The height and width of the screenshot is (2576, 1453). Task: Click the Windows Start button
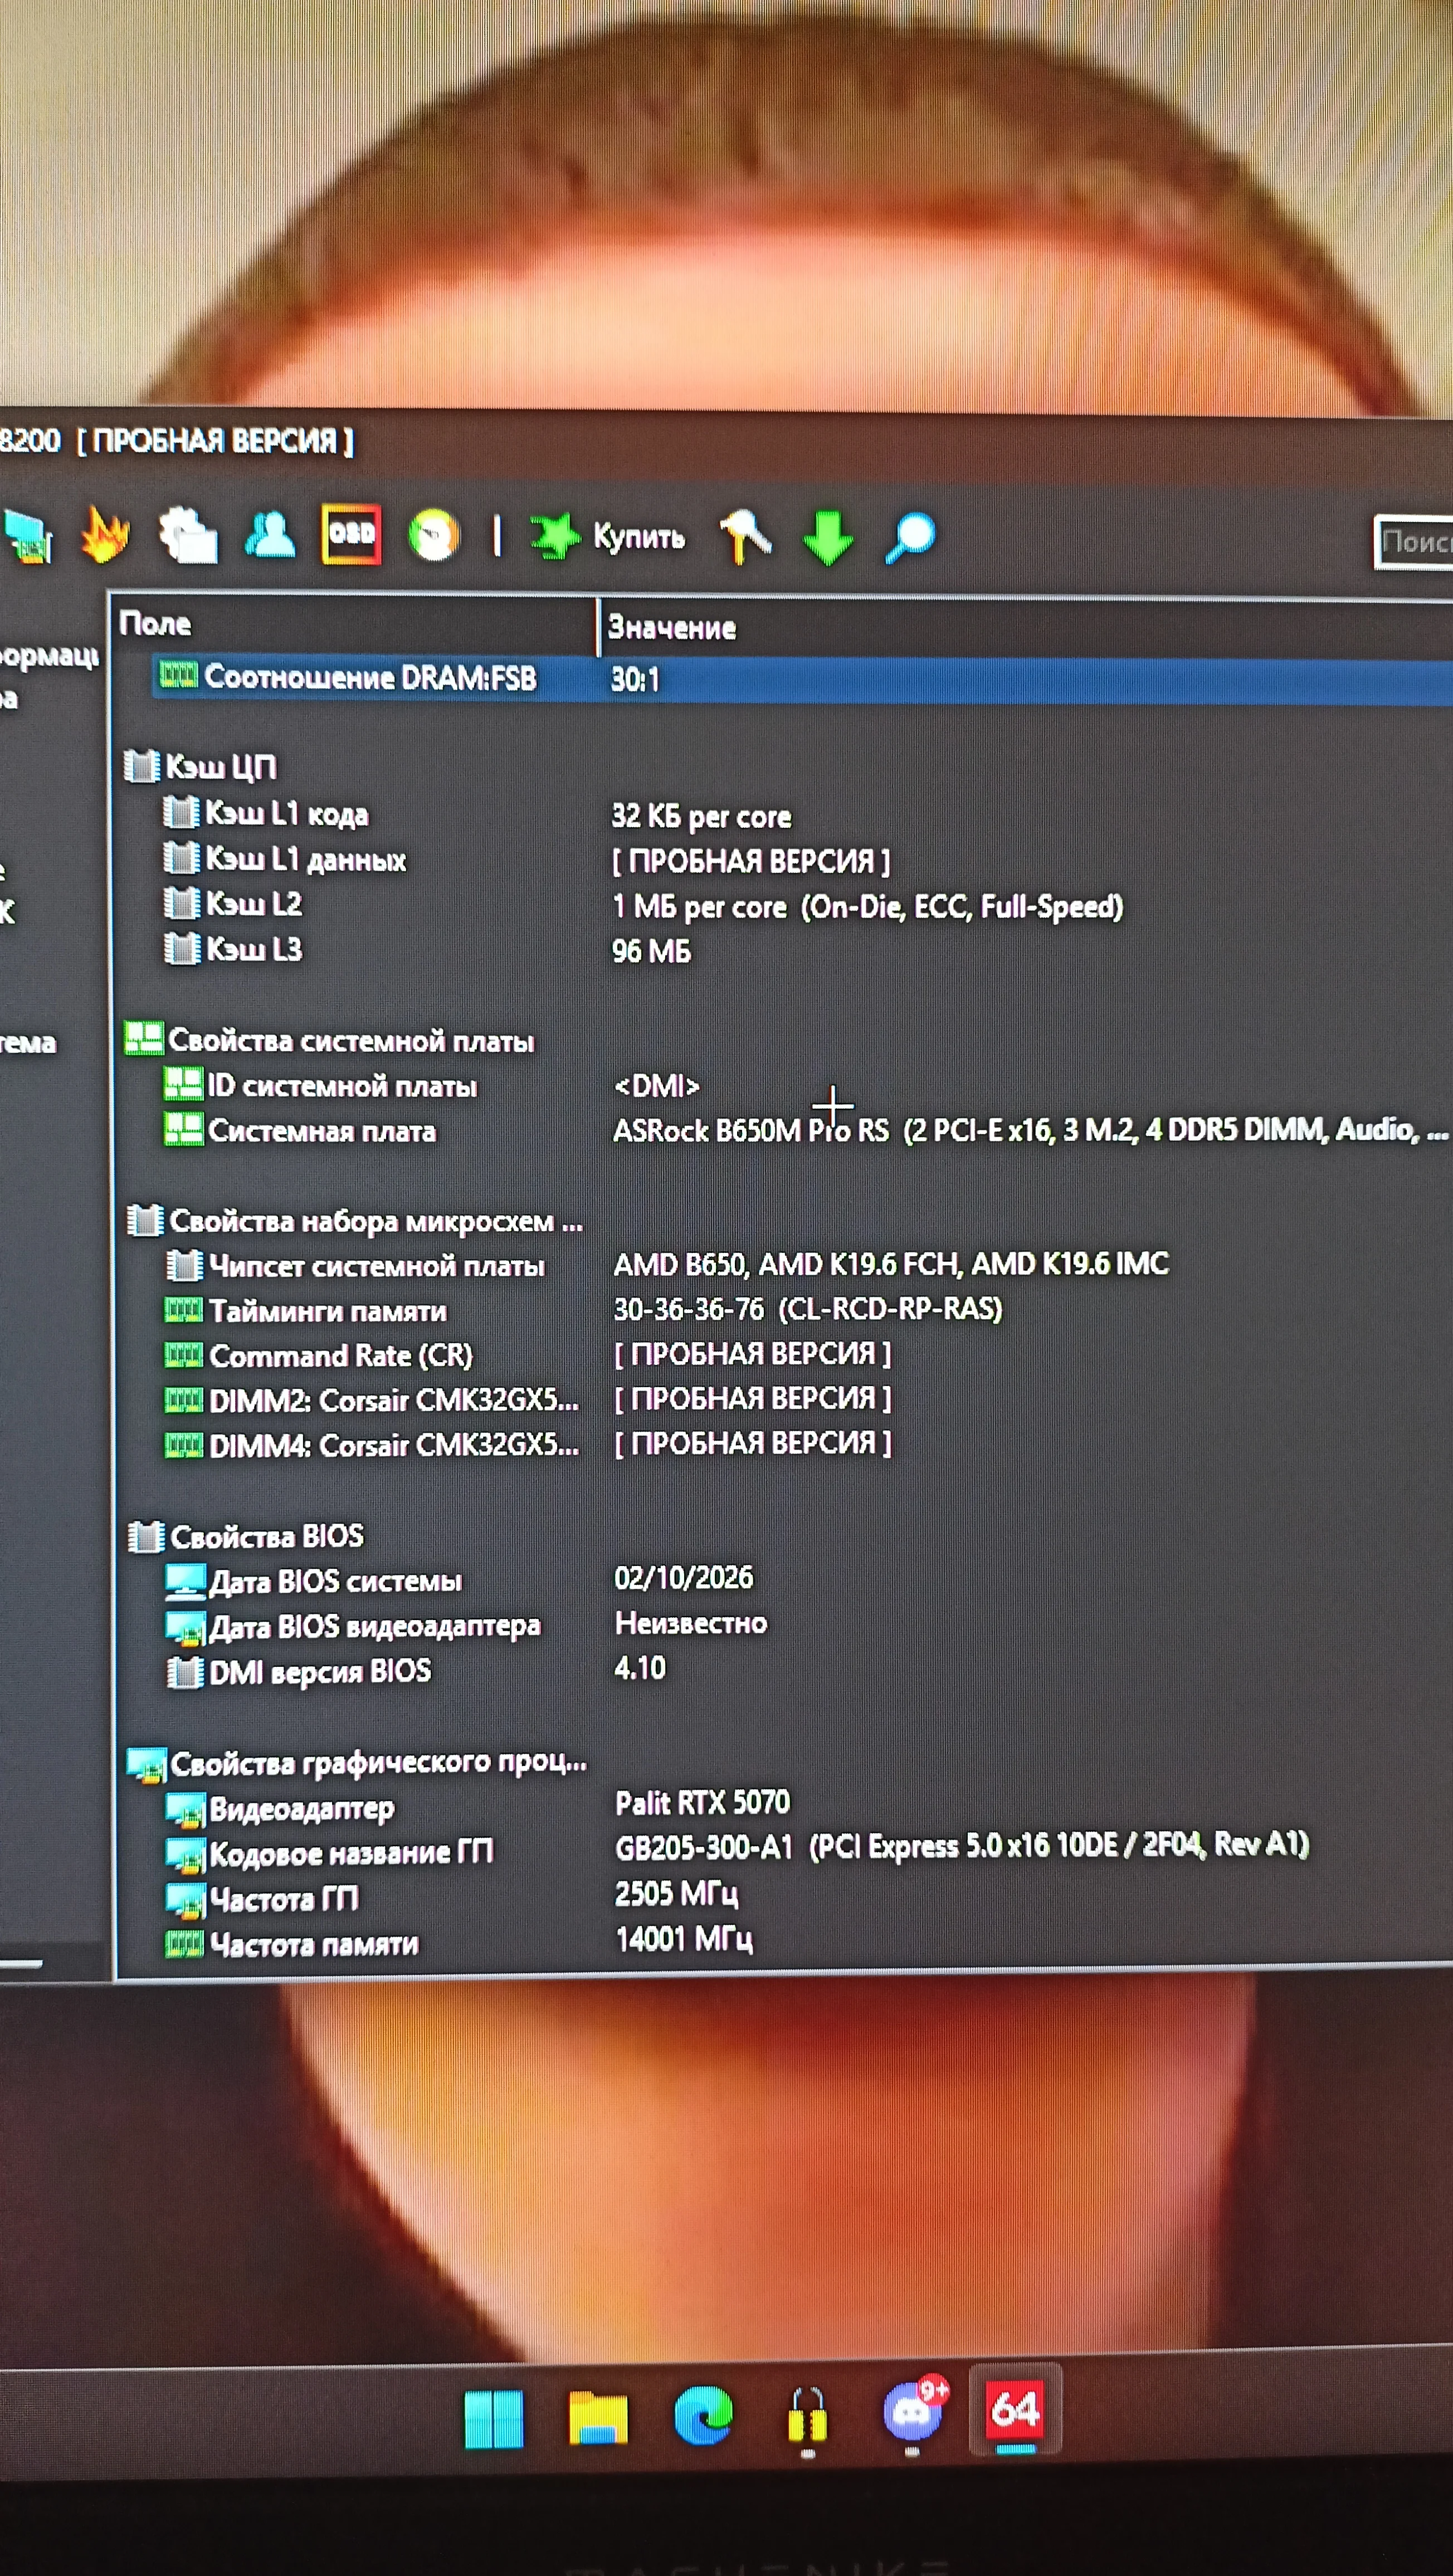(494, 2420)
